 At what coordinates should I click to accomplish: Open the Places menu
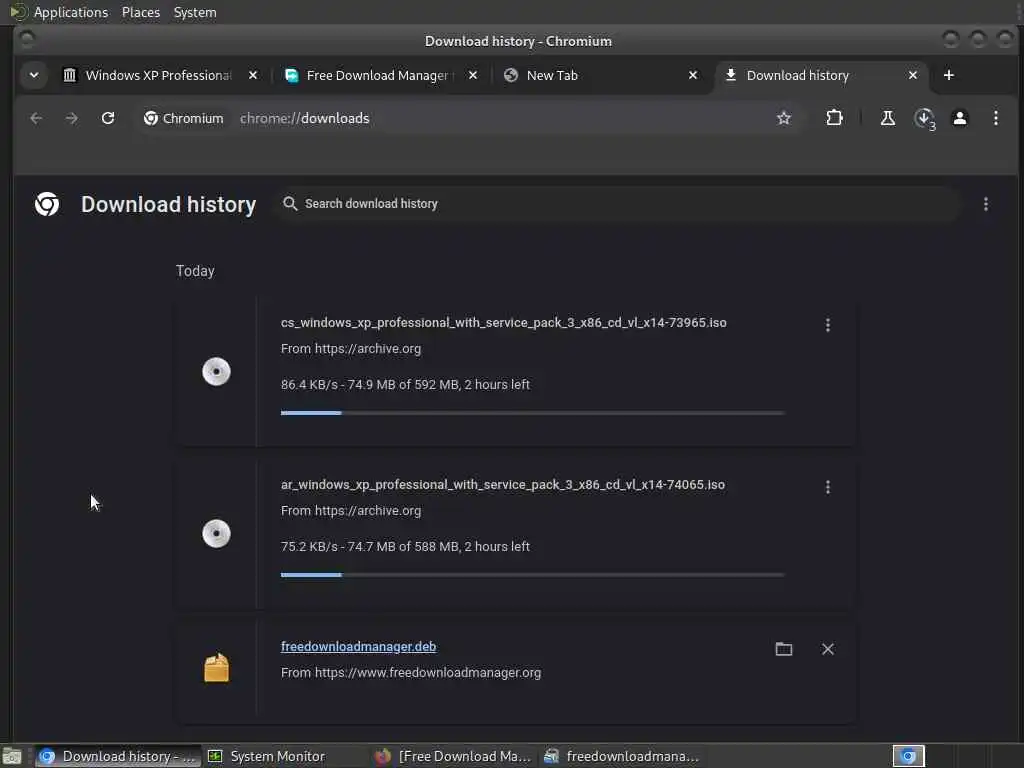(141, 12)
